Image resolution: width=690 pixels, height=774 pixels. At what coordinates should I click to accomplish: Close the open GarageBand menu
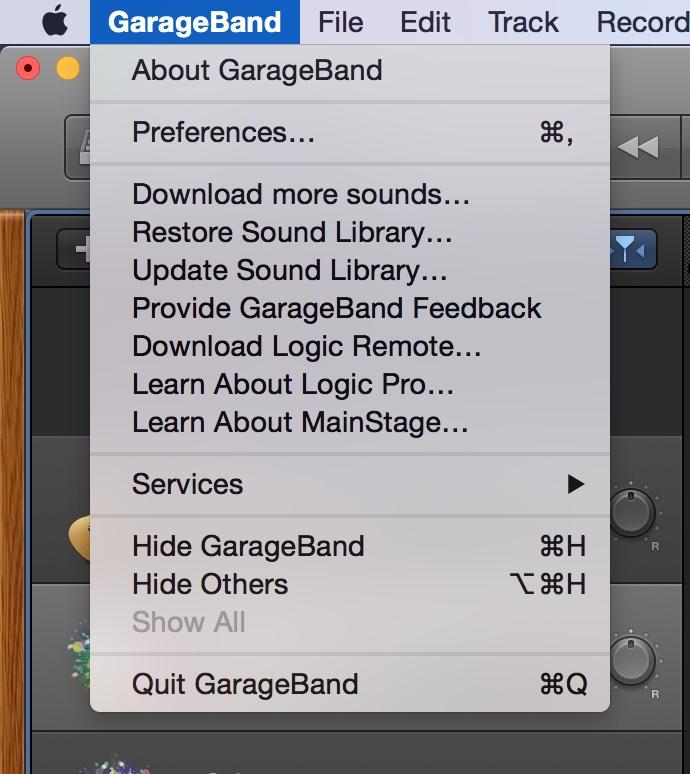[194, 22]
